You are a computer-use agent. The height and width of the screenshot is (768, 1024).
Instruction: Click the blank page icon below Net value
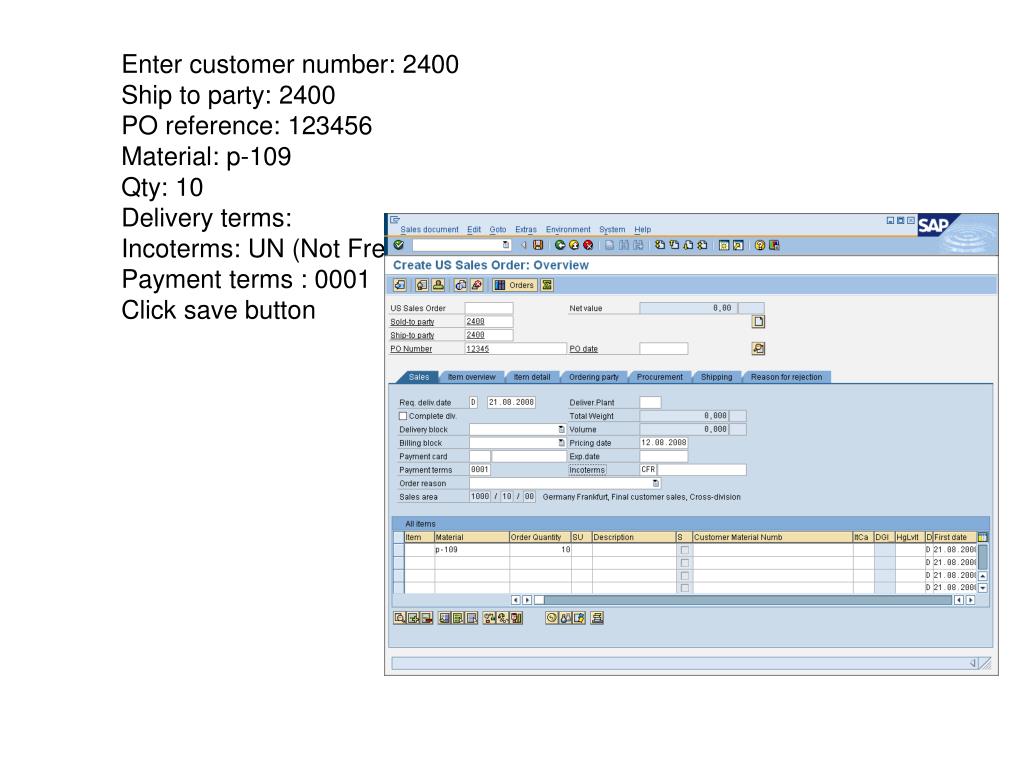(x=758, y=321)
